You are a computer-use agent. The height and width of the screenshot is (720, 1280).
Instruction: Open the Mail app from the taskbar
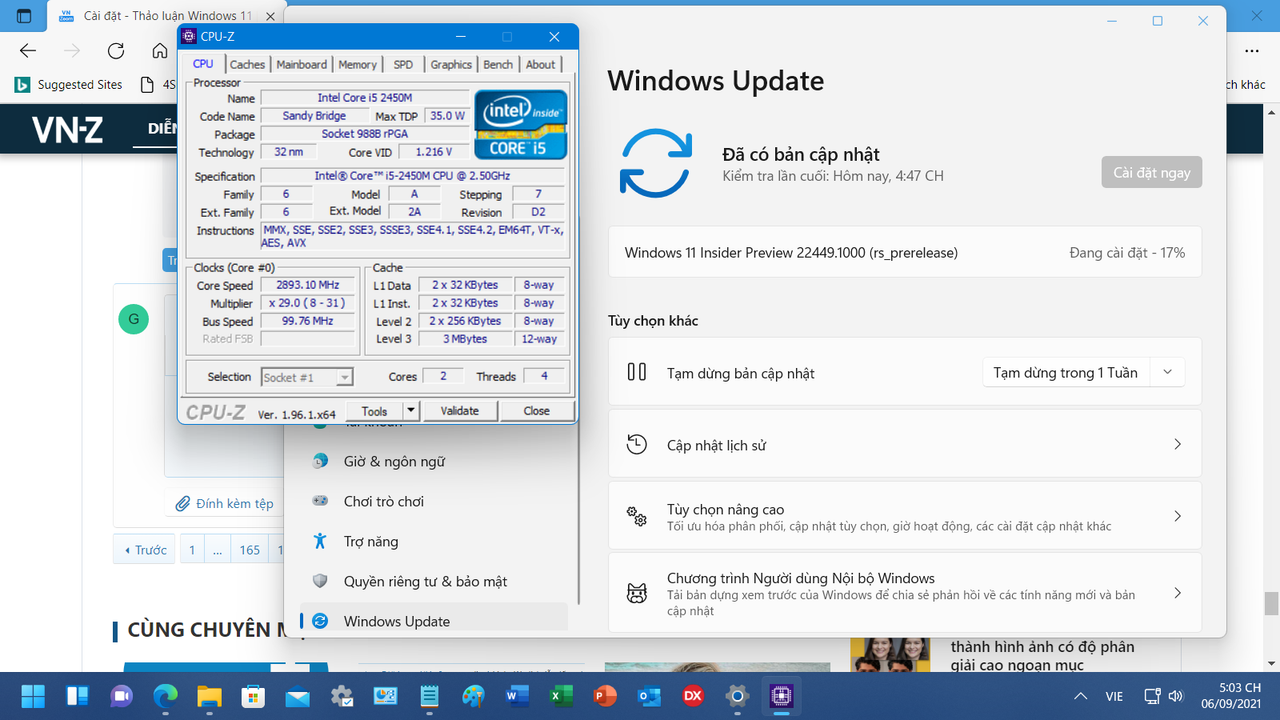pyautogui.click(x=297, y=696)
